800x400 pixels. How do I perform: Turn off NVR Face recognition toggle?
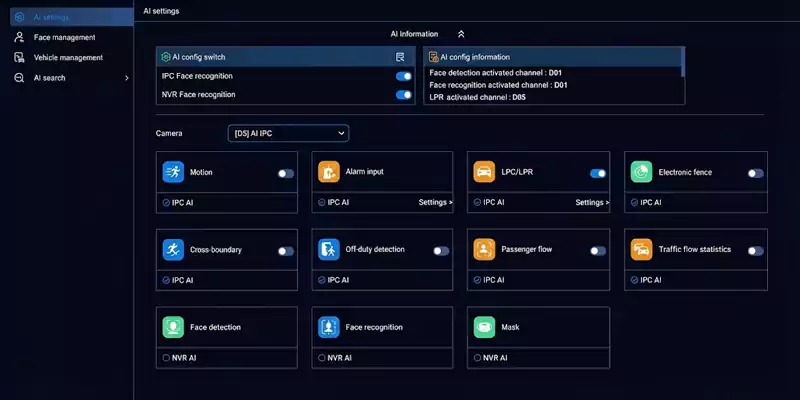[403, 95]
